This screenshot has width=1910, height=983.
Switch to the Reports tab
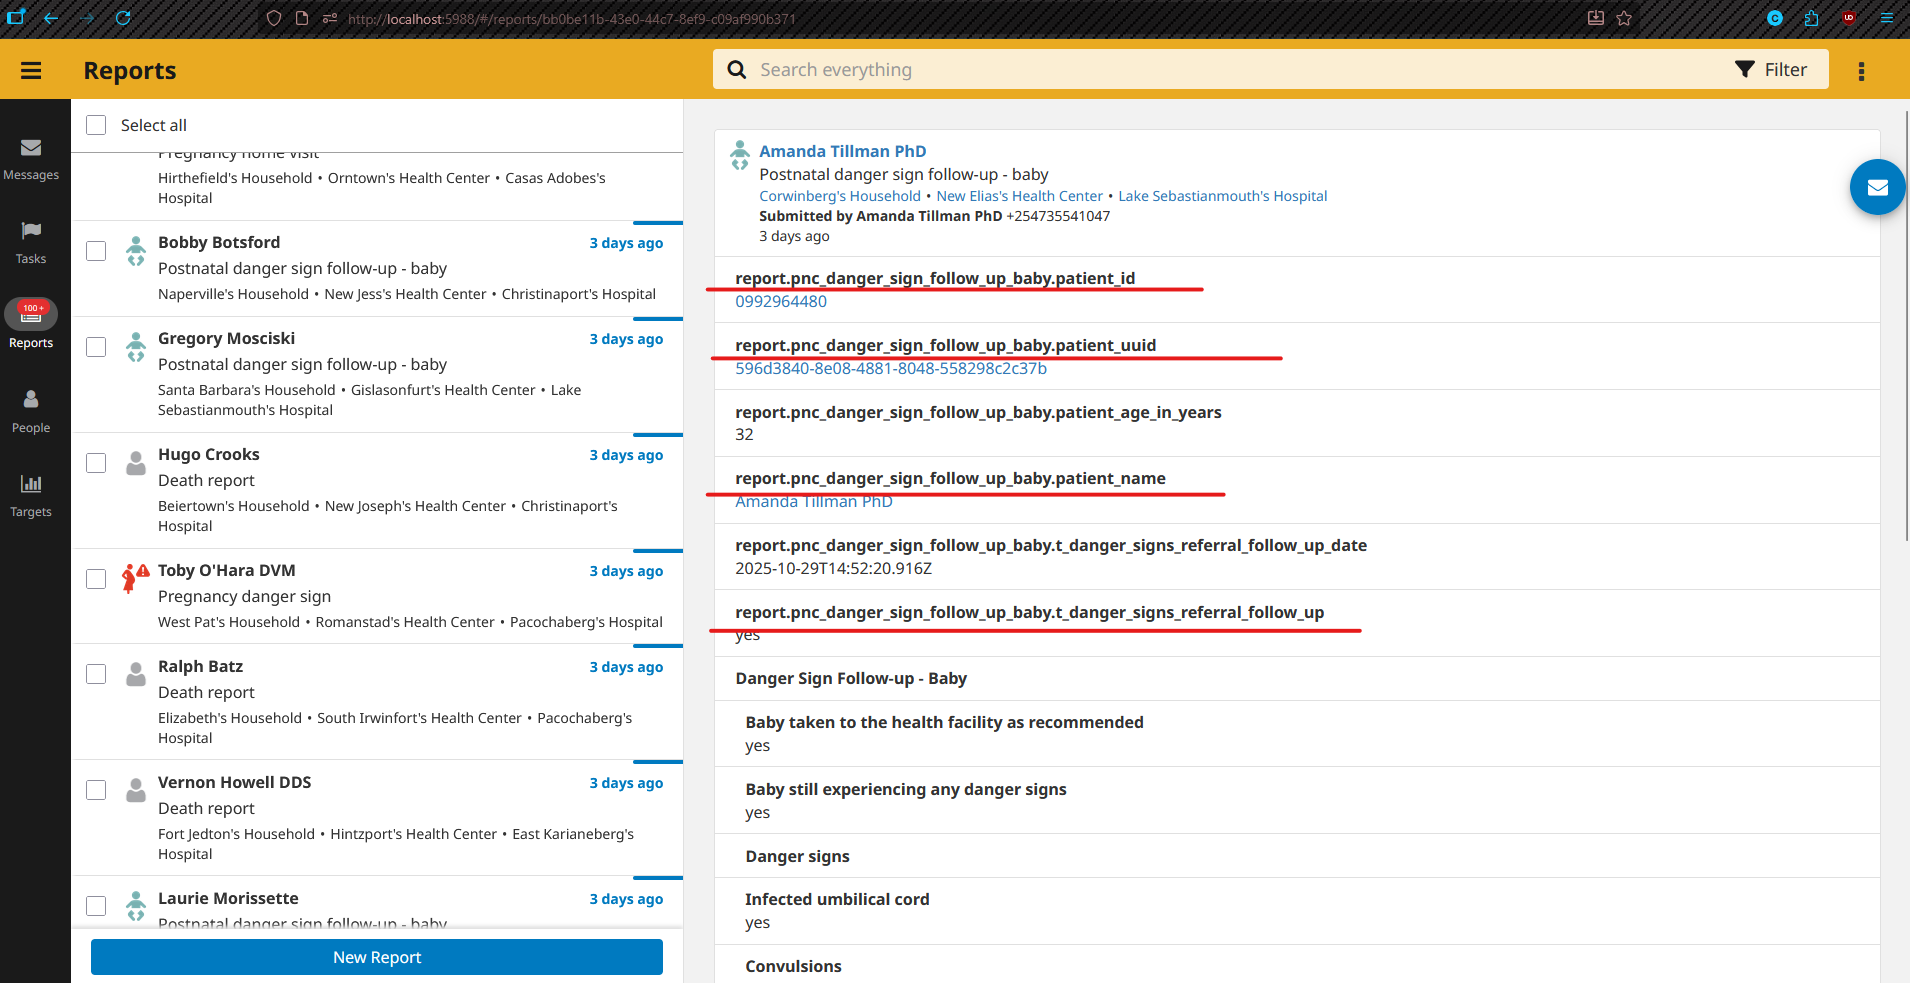pos(31,324)
